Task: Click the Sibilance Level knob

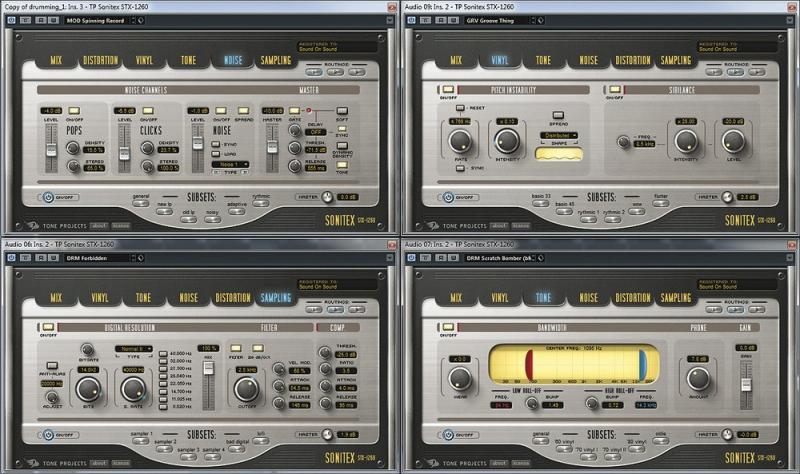Action: tap(733, 141)
